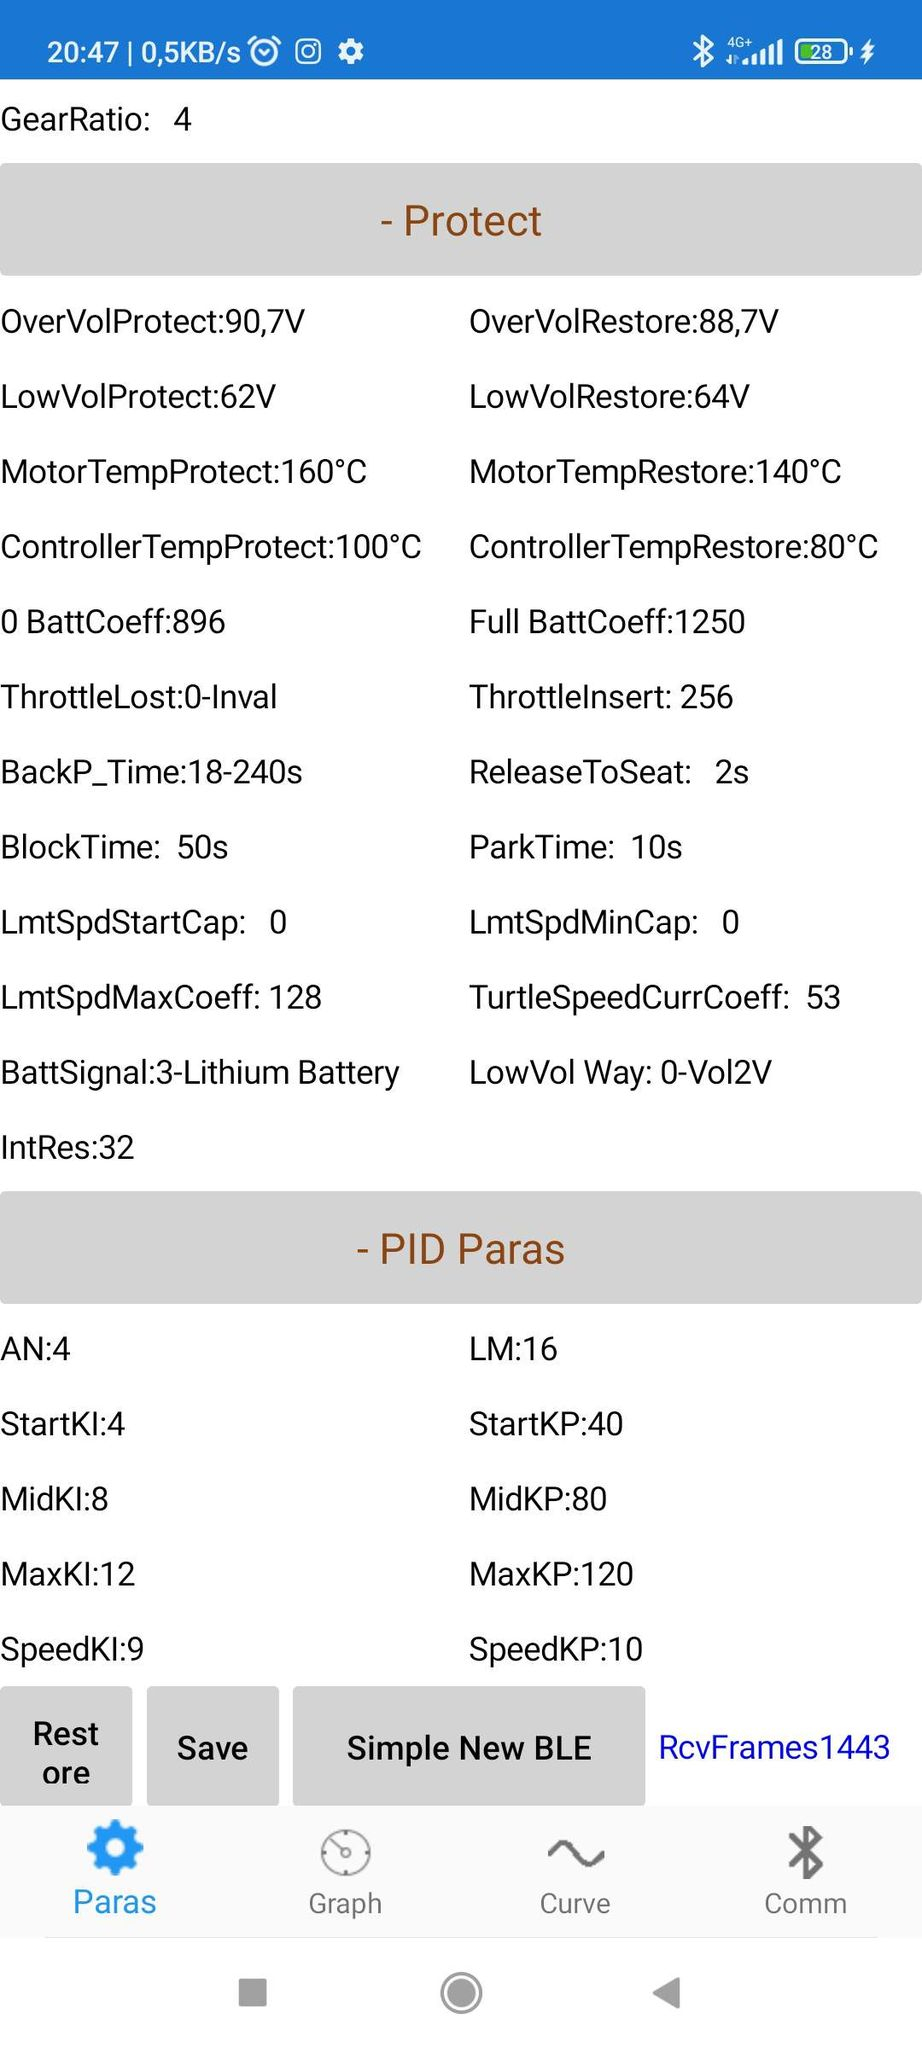Screen dimensions: 922x2048
Task: Select the GearRatio value field
Action: [x=182, y=120]
